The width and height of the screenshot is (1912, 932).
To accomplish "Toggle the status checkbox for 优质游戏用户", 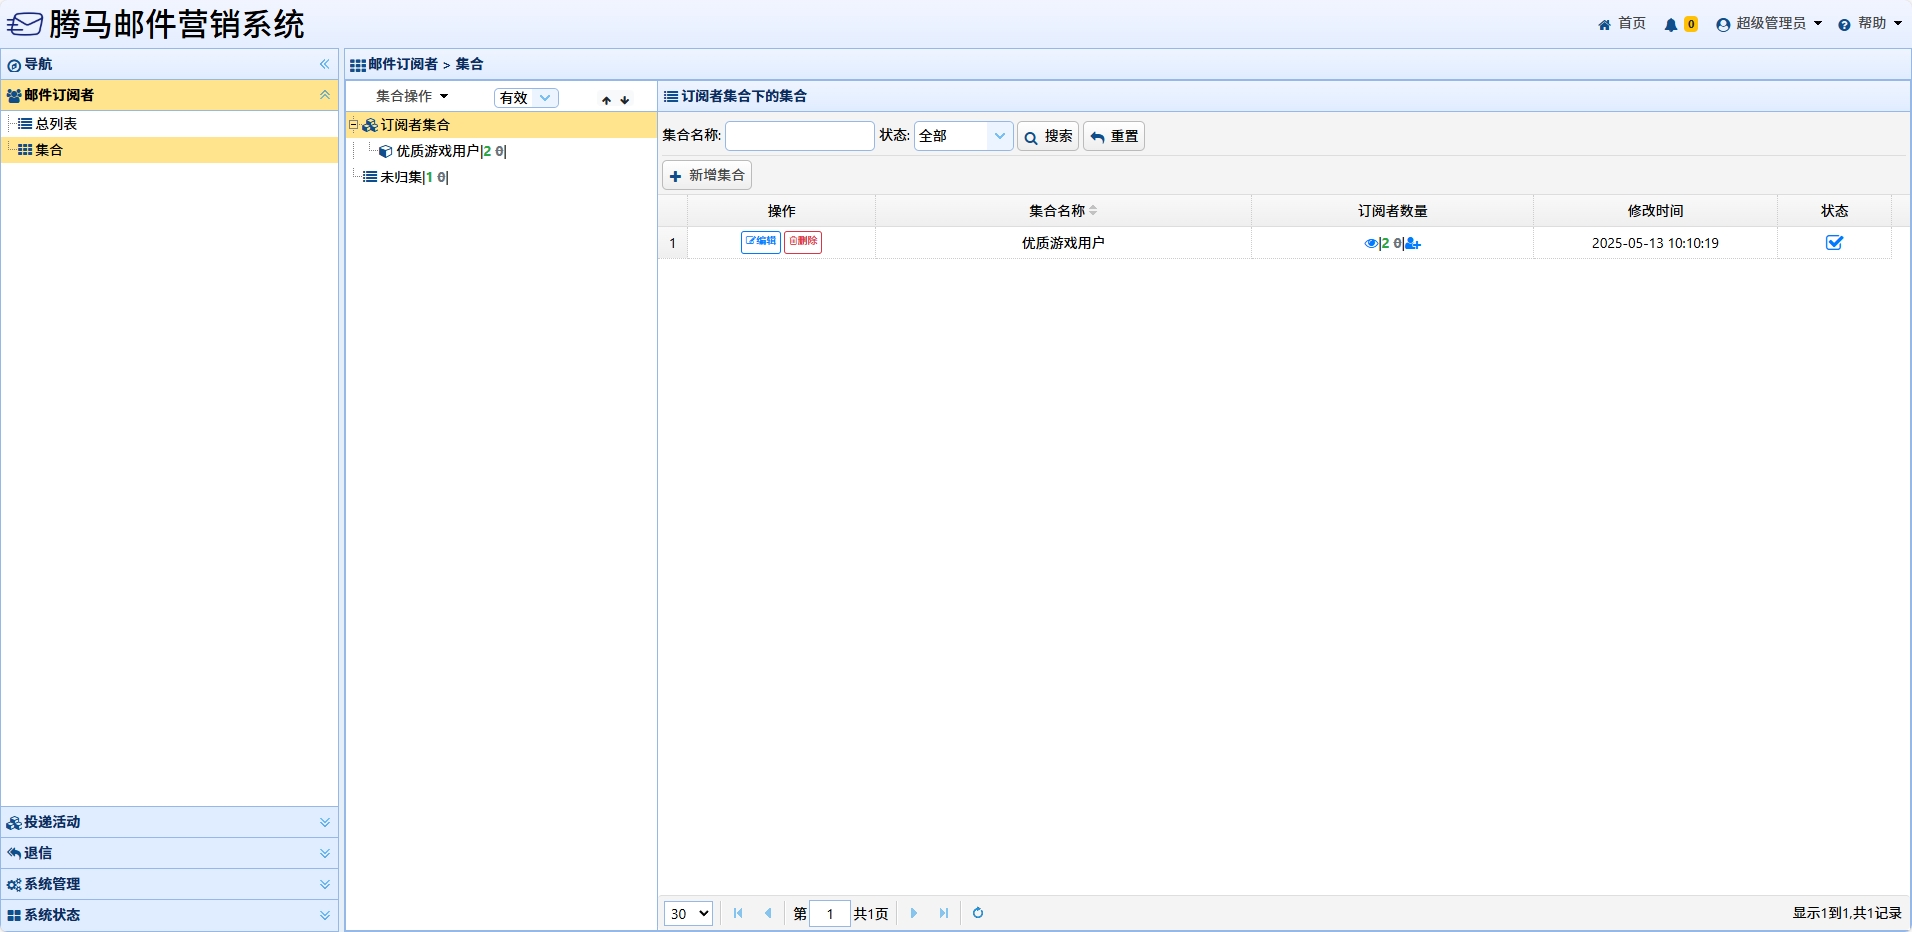I will [1834, 243].
